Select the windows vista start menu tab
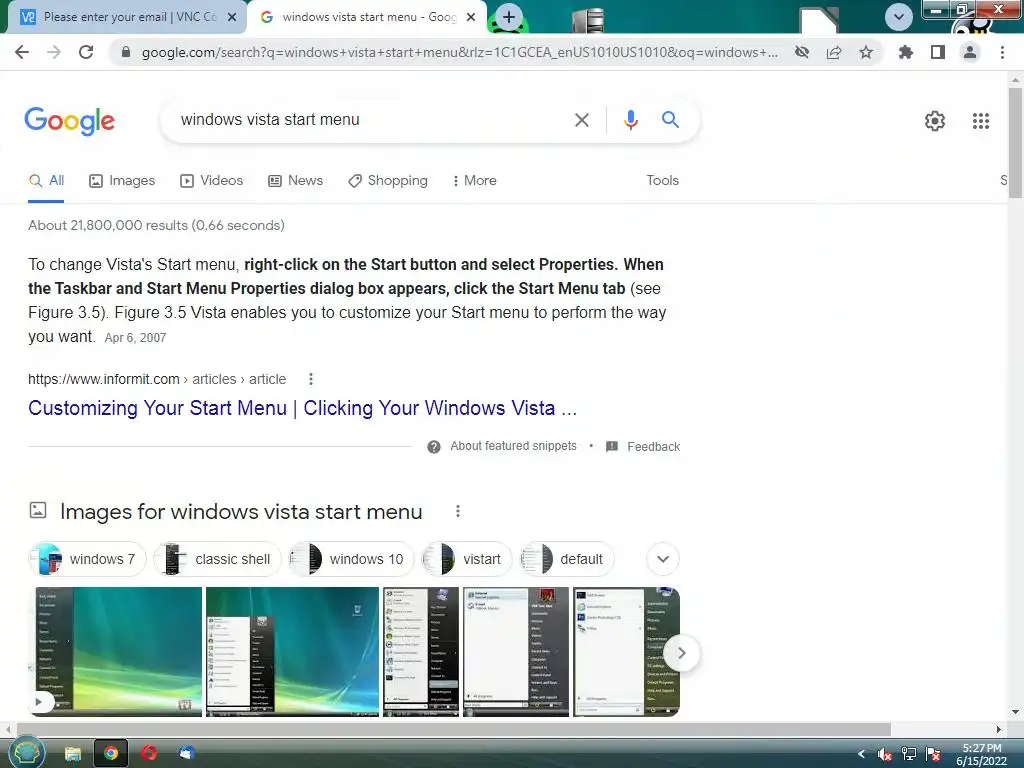The image size is (1024, 768). [366, 17]
